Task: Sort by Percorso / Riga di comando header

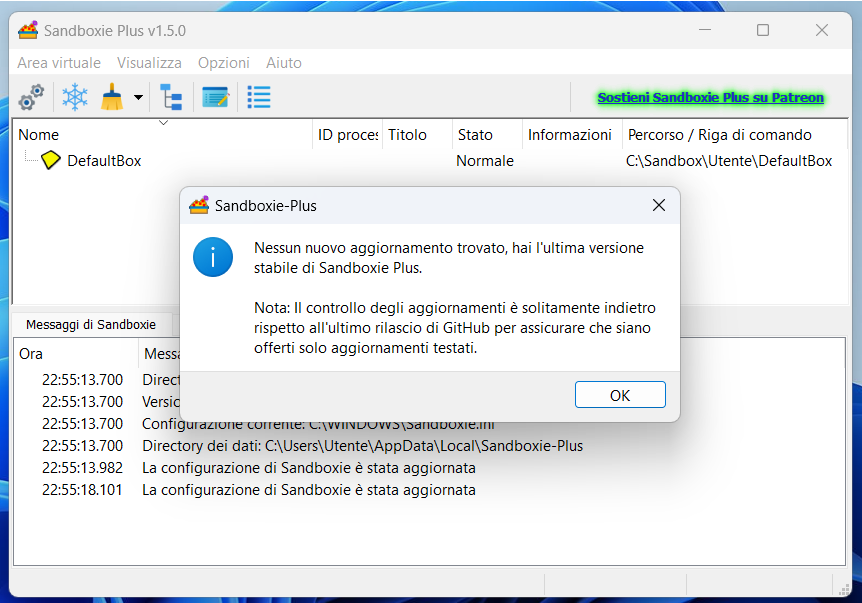Action: pyautogui.click(x=734, y=135)
